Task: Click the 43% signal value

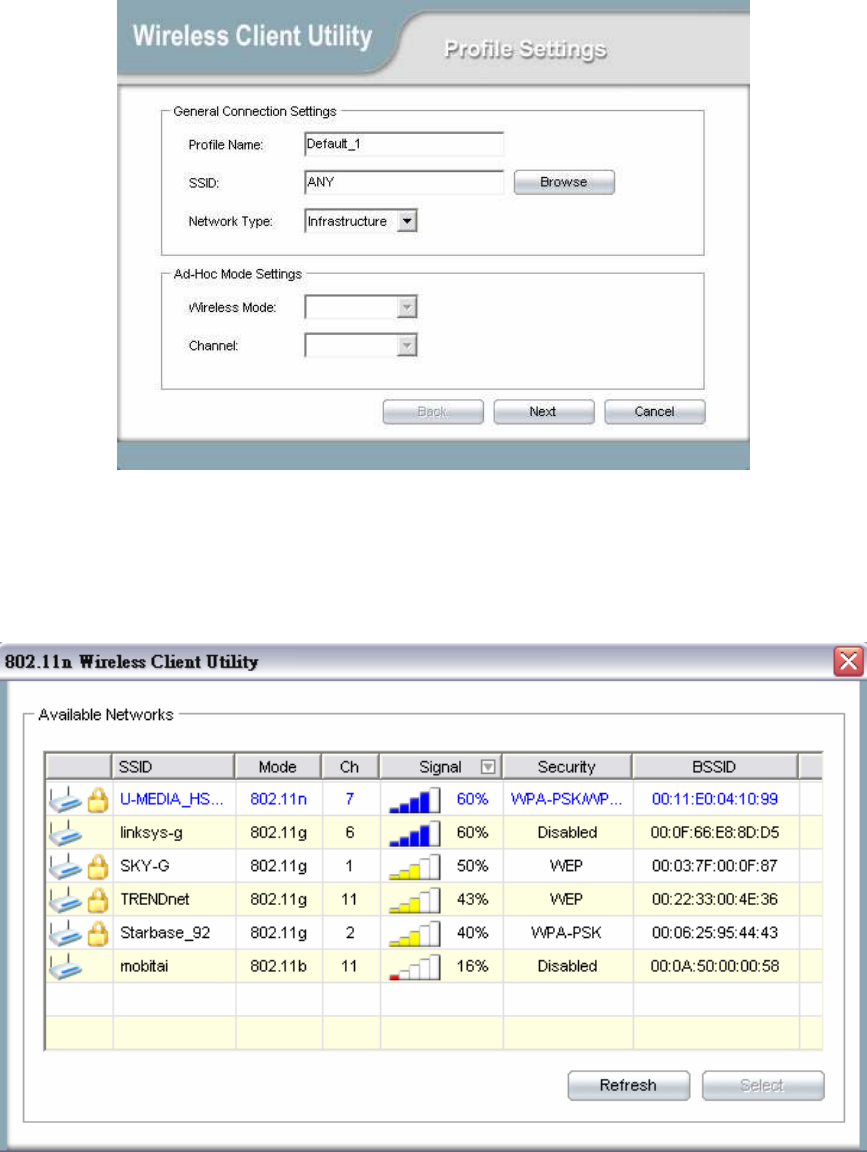Action: (472, 900)
